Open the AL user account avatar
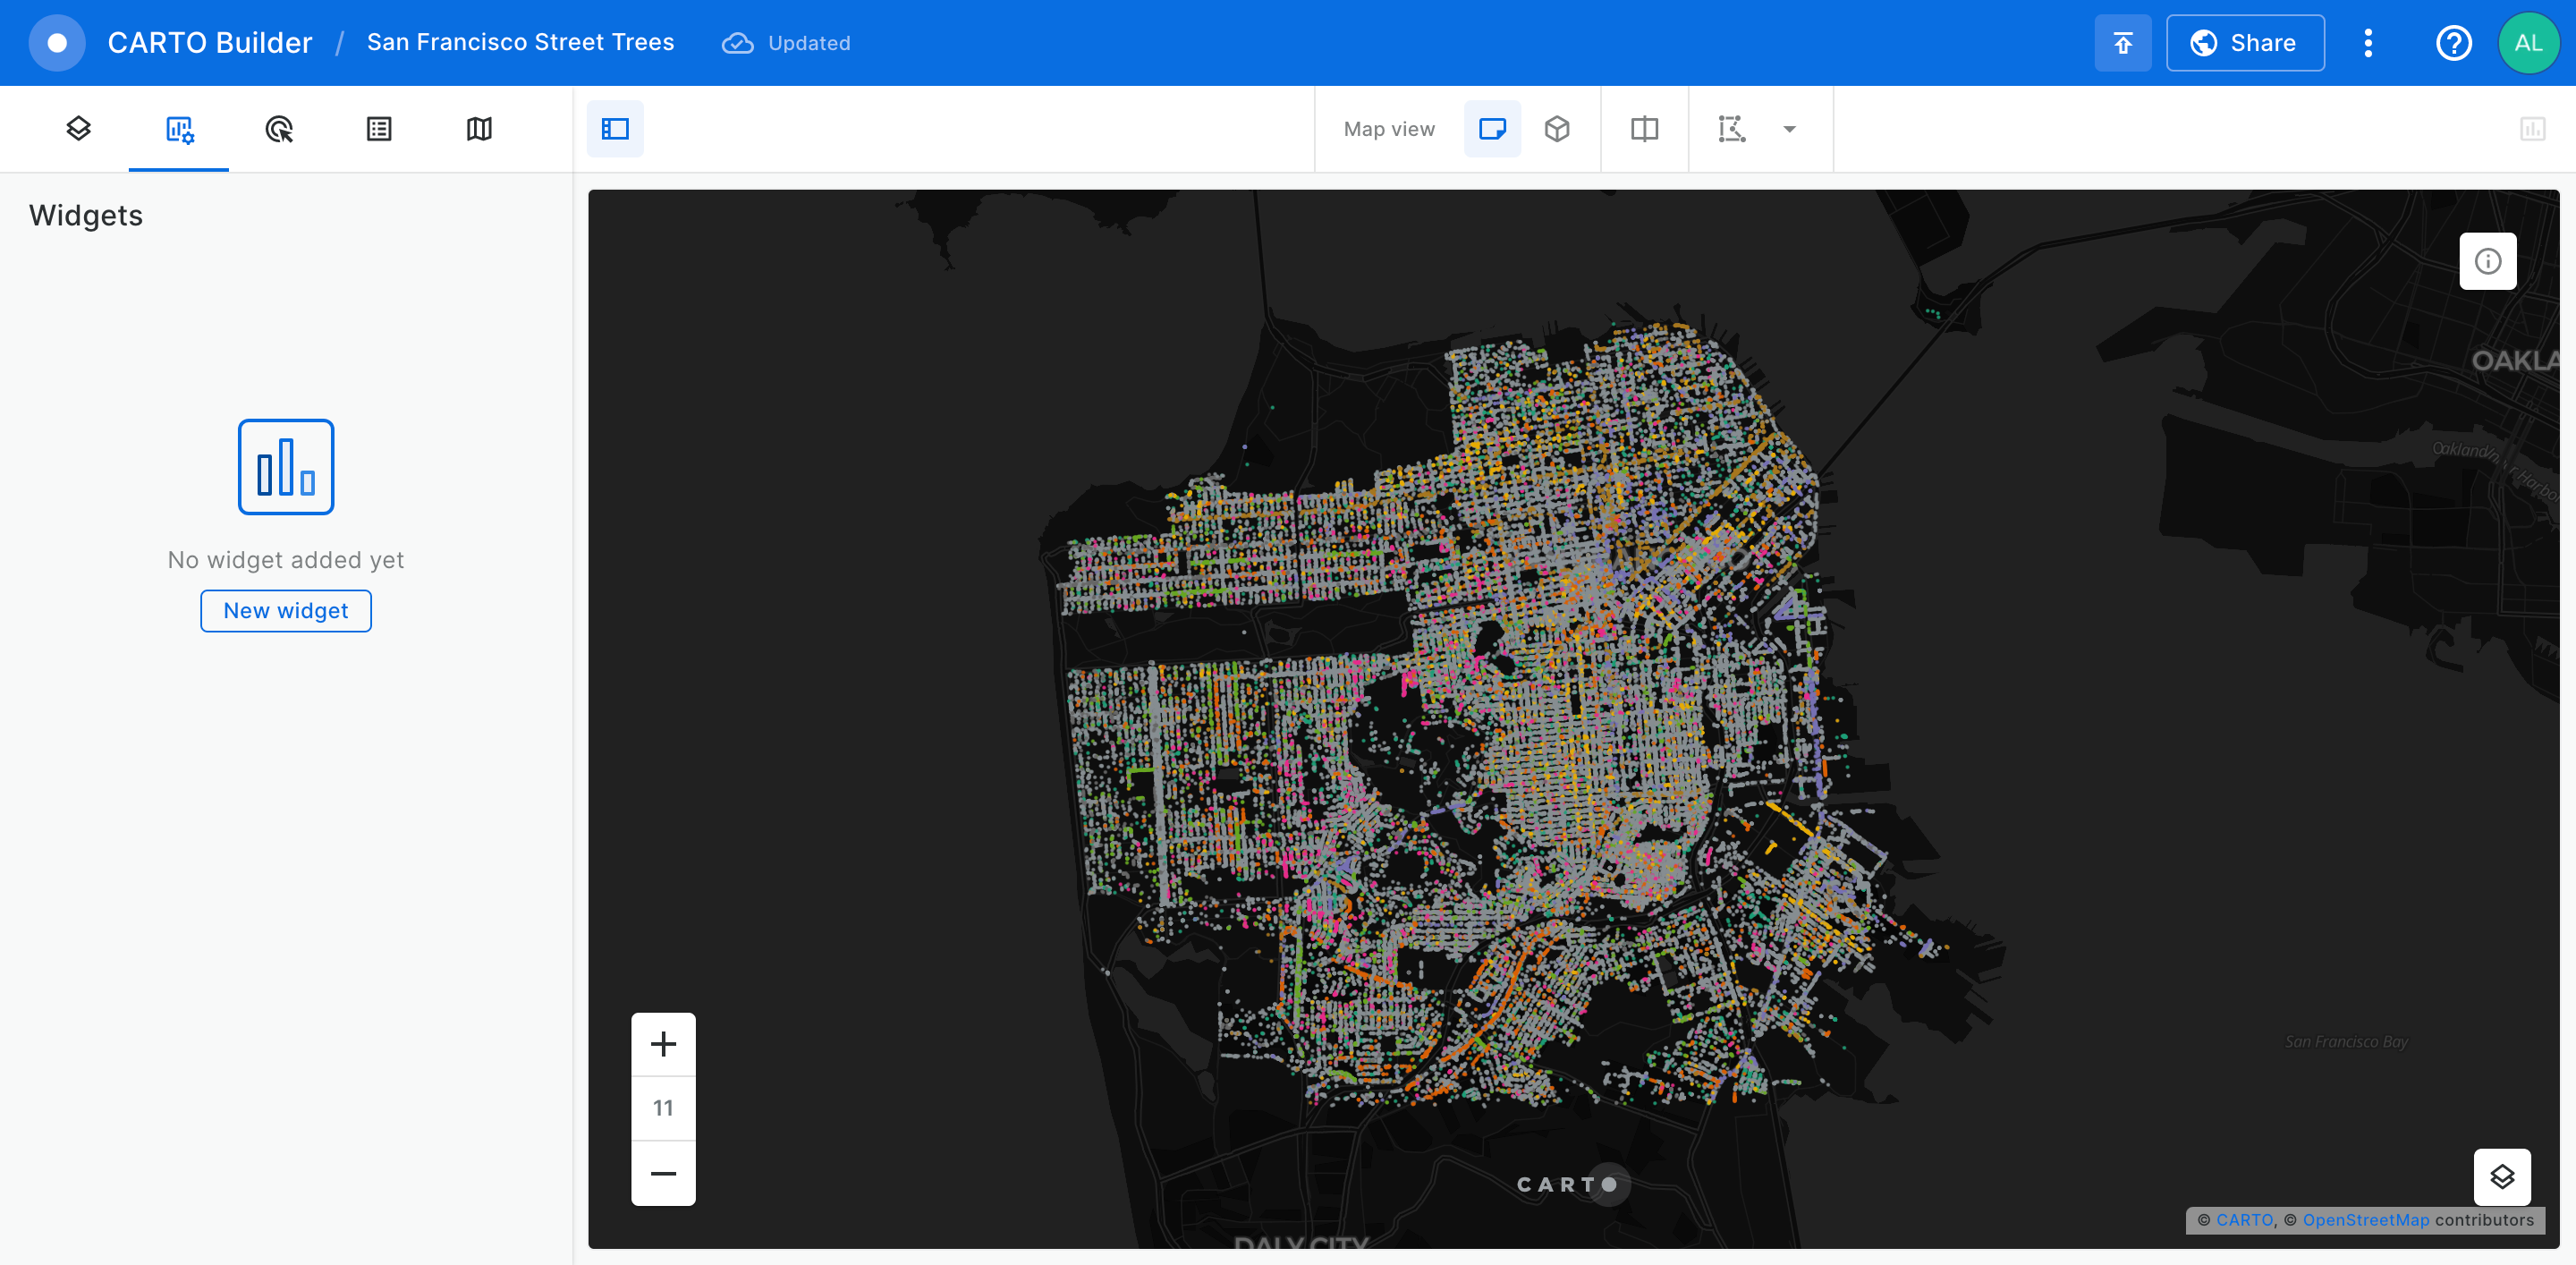This screenshot has height=1265, width=2576. pyautogui.click(x=2528, y=43)
